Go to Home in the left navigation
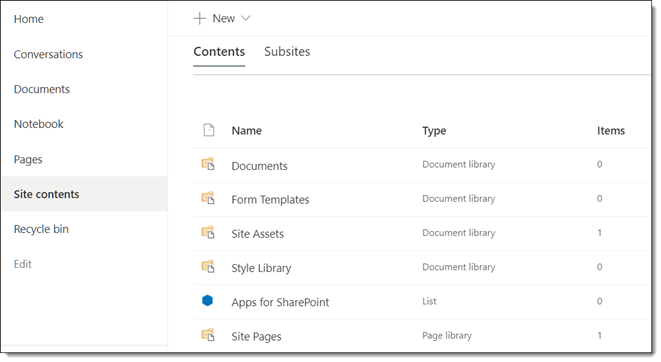The image size is (661, 362). point(29,19)
